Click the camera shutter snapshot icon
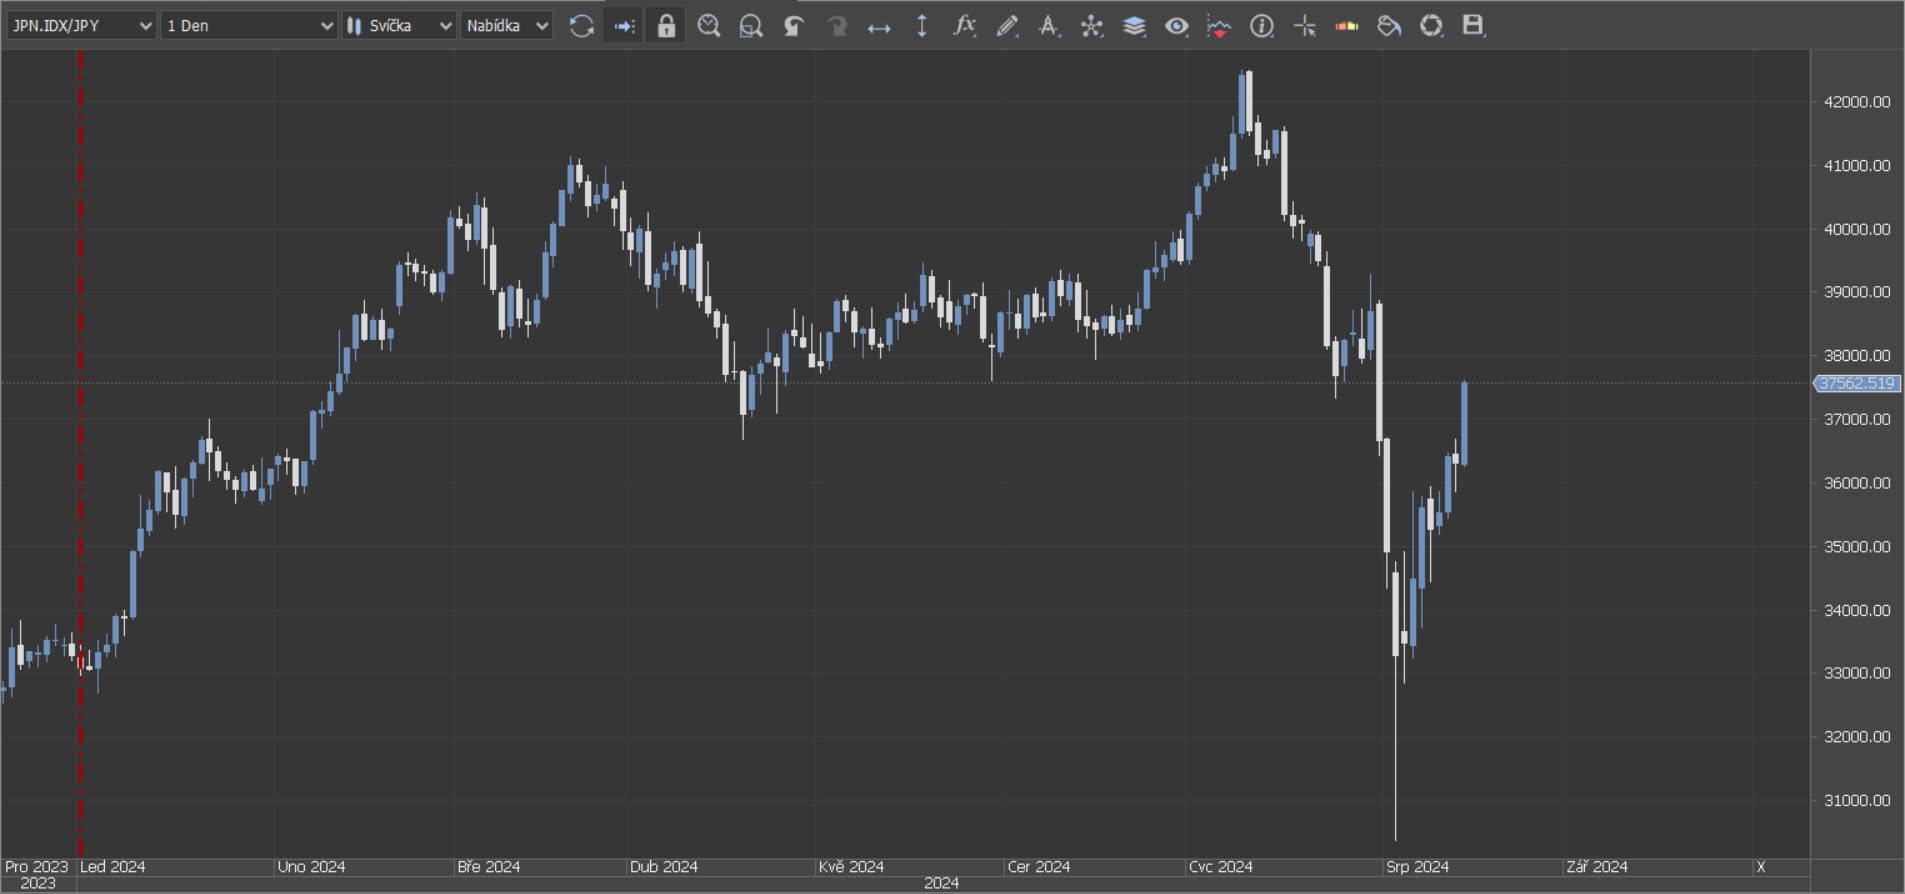1905x894 pixels. (1432, 26)
